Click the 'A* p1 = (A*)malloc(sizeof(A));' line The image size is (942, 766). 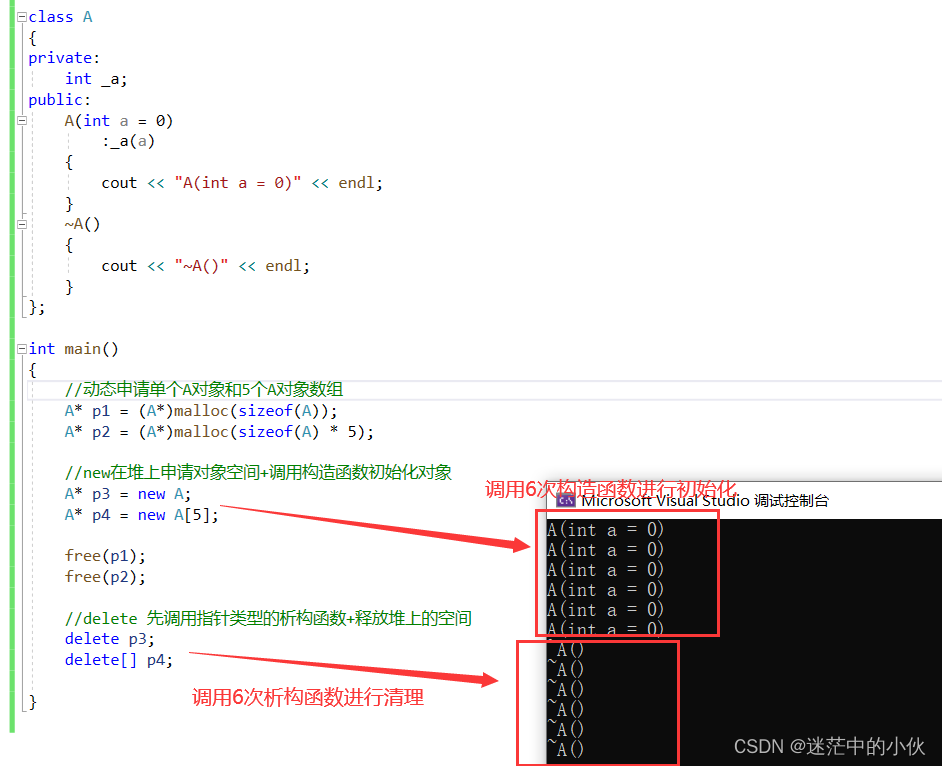tap(201, 412)
